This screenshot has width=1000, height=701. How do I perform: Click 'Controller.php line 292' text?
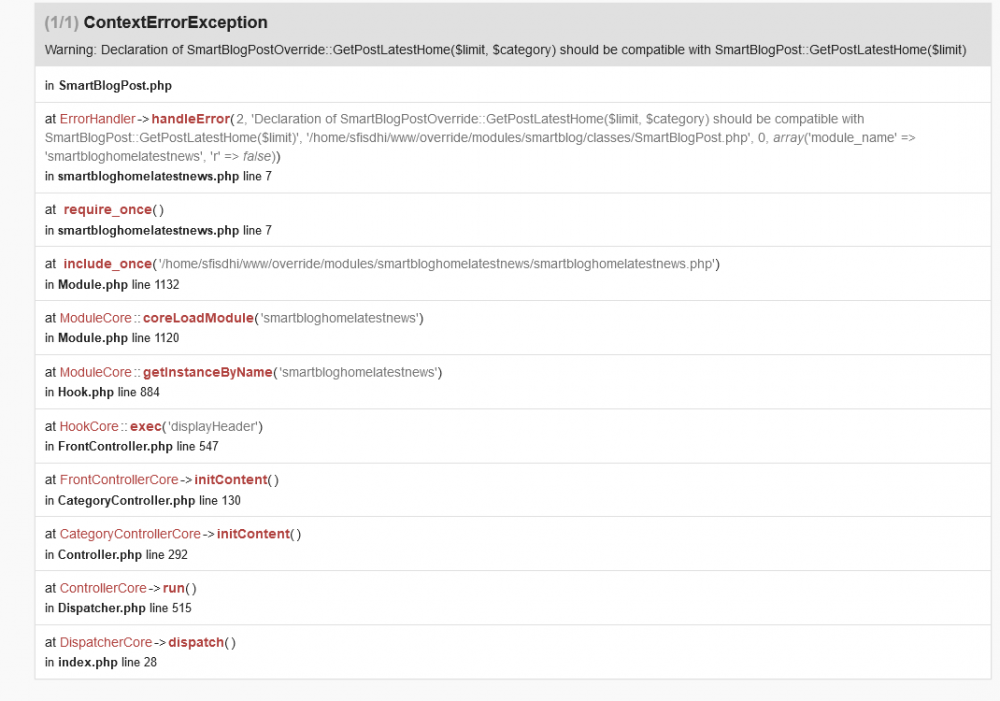click(123, 555)
